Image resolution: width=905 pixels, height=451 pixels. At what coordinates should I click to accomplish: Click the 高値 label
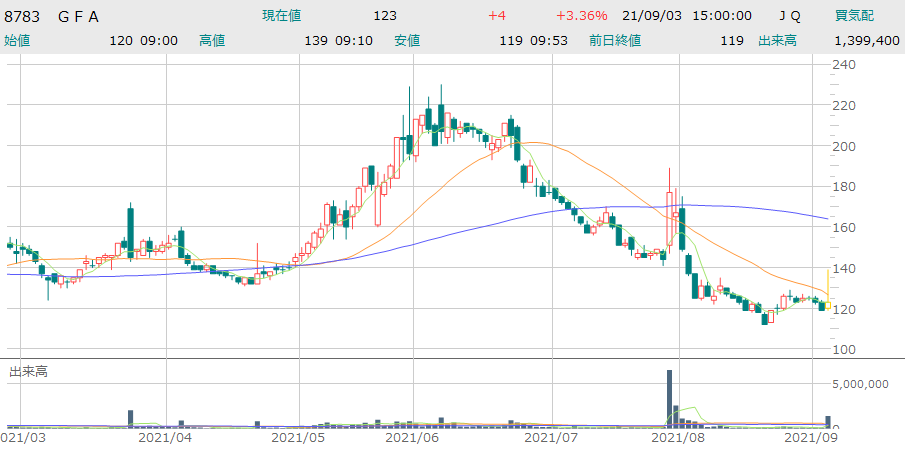[212, 41]
